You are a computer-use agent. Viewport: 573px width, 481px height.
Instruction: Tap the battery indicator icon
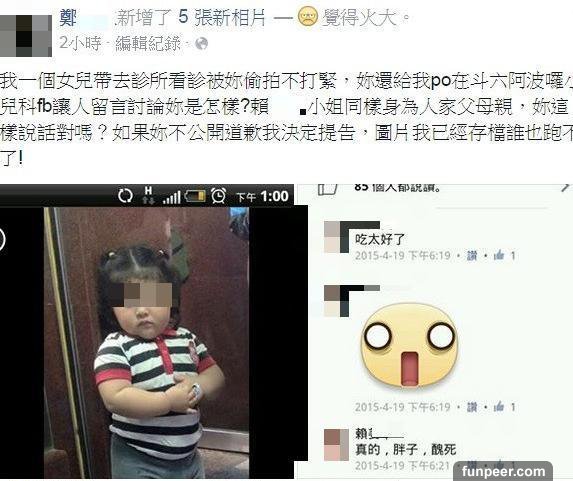(x=195, y=196)
